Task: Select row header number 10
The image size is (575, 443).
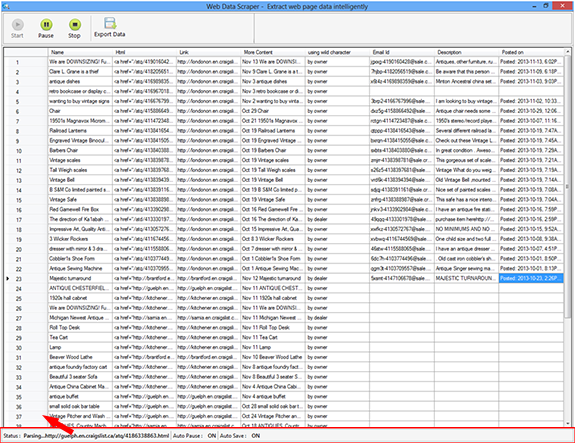Action: (x=26, y=151)
